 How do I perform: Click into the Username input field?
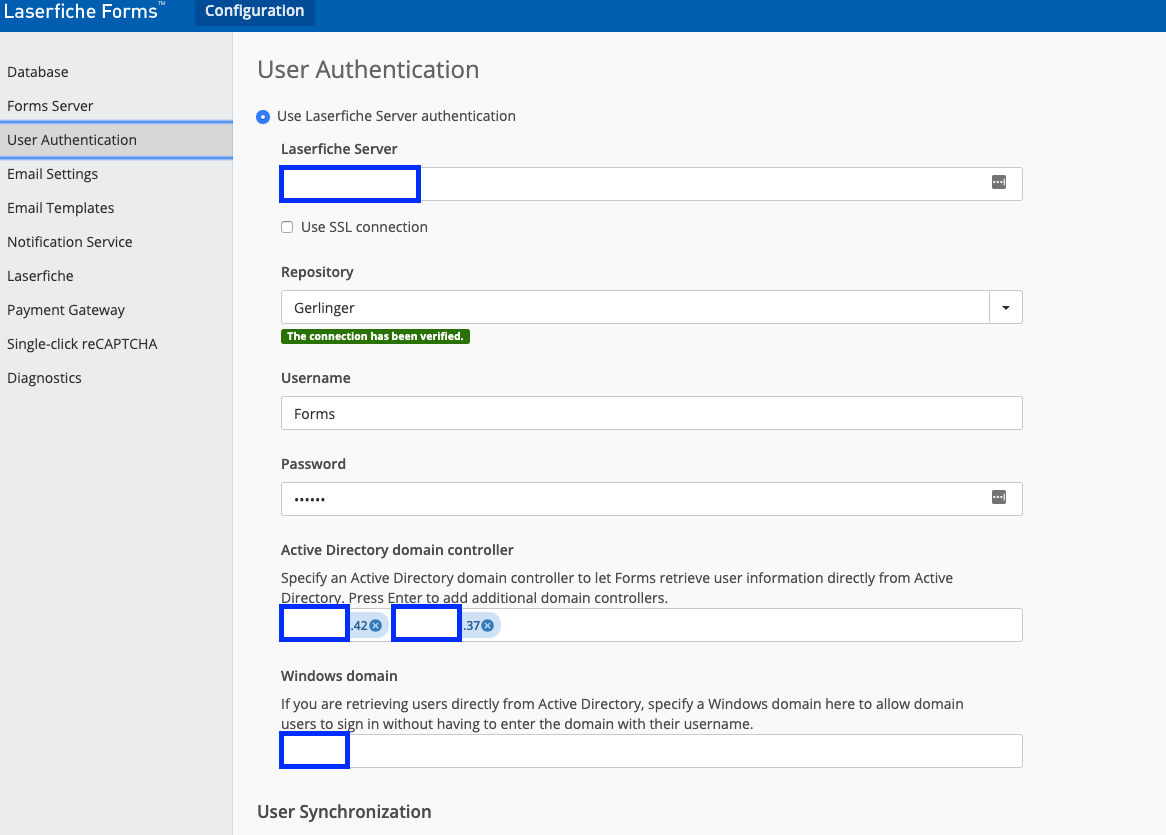[x=650, y=413]
